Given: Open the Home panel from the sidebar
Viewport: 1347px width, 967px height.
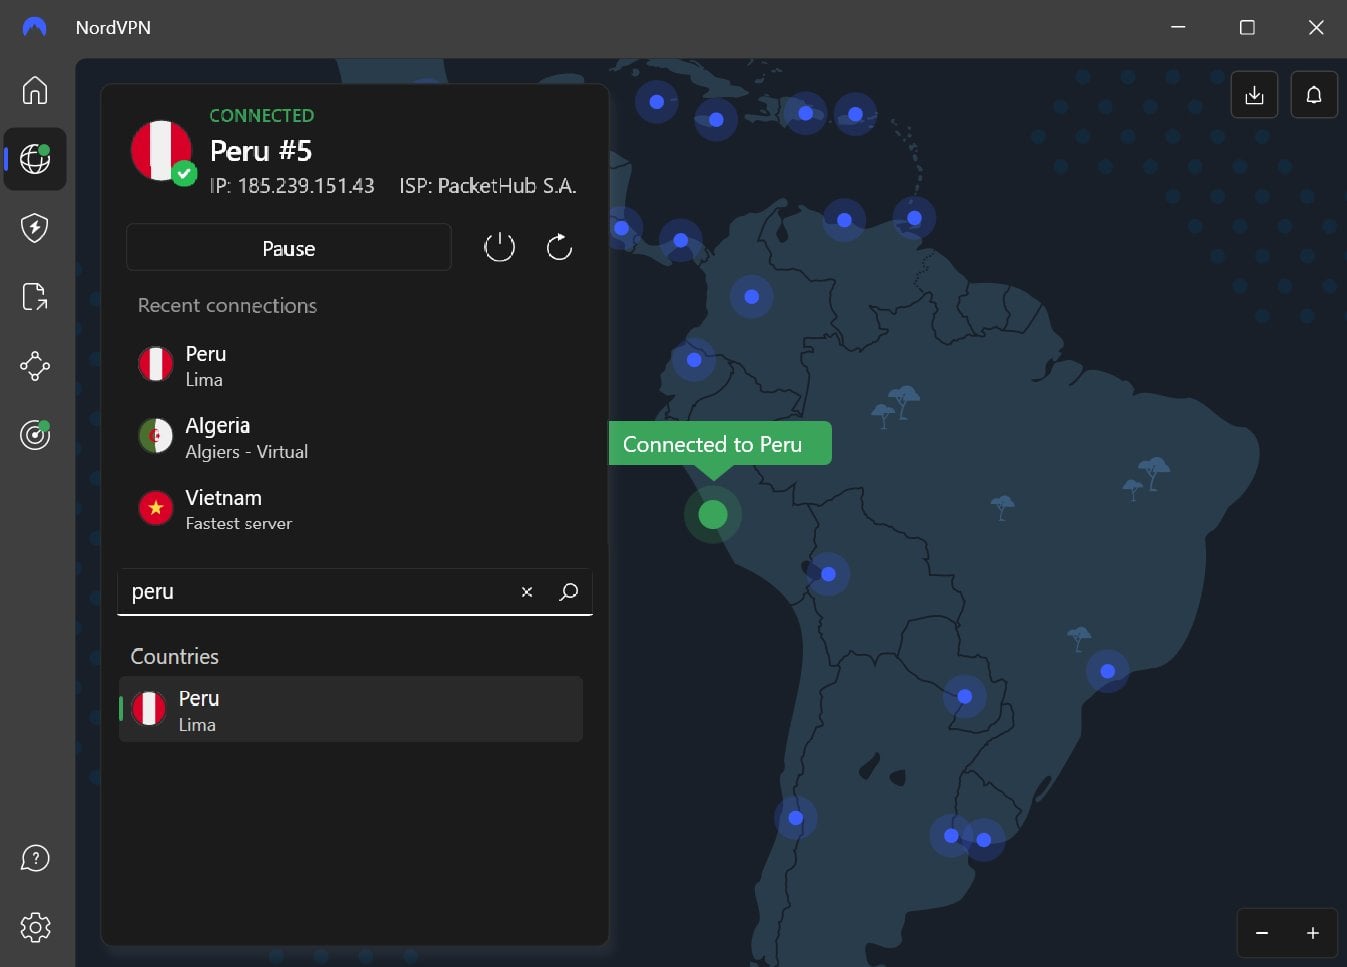Looking at the screenshot, I should [35, 90].
